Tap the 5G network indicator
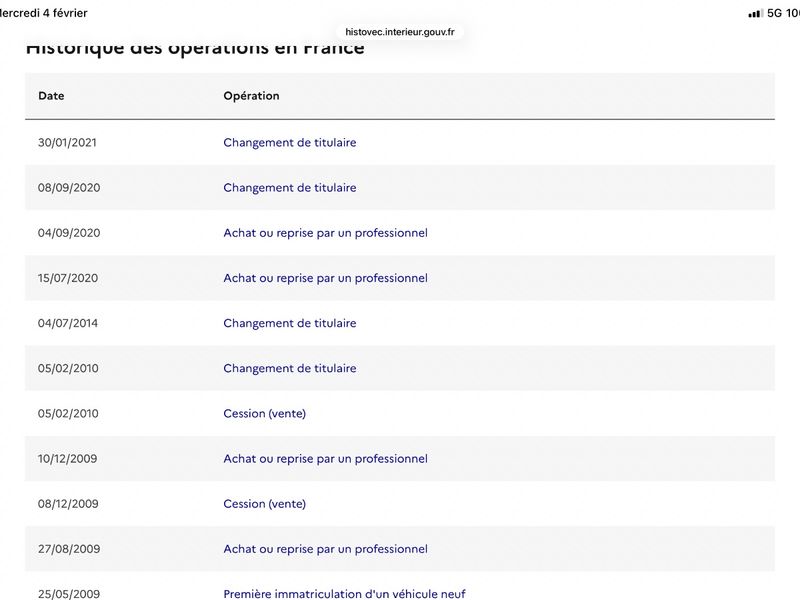This screenshot has width=800, height=600. click(x=774, y=13)
